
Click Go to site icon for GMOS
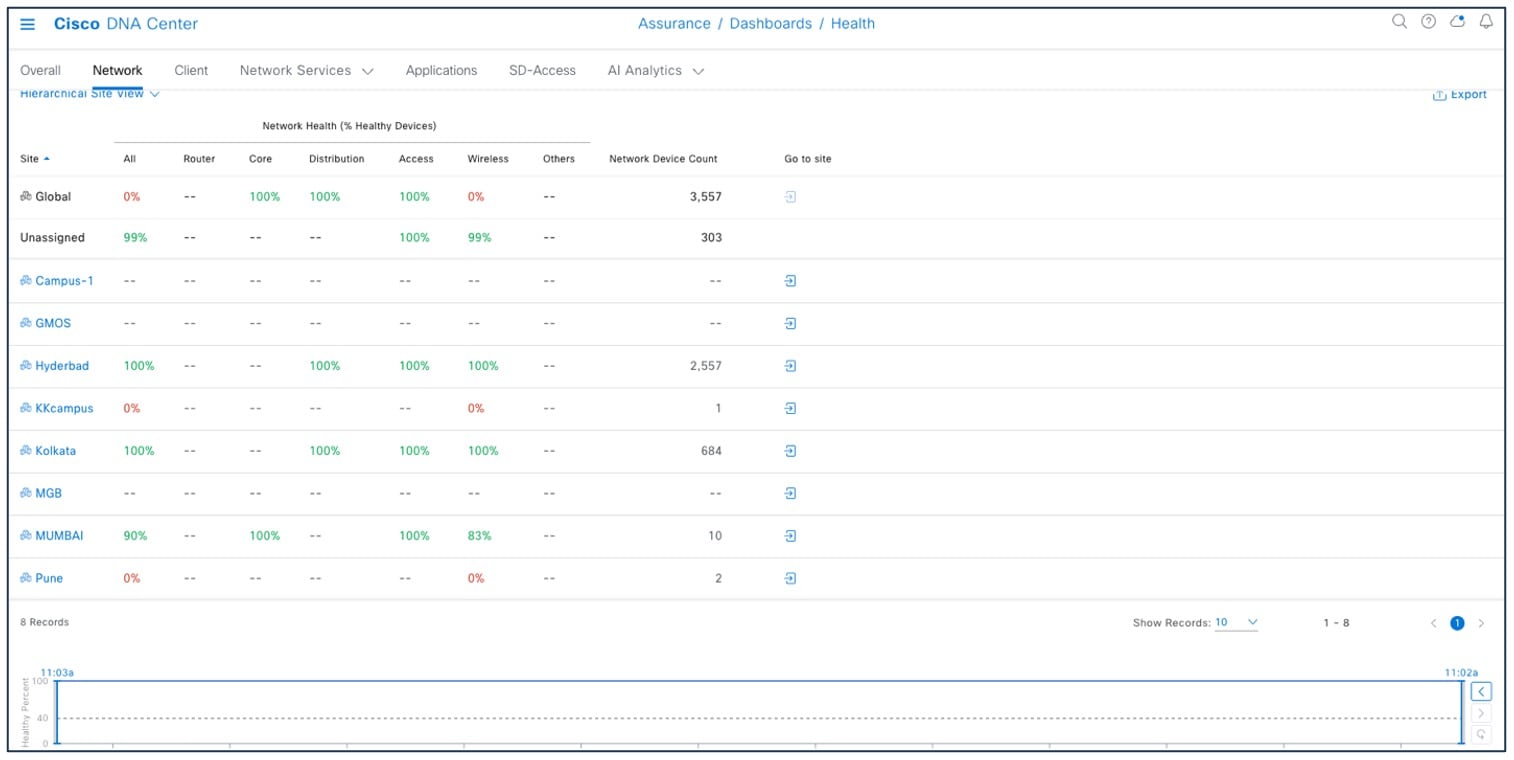(790, 324)
